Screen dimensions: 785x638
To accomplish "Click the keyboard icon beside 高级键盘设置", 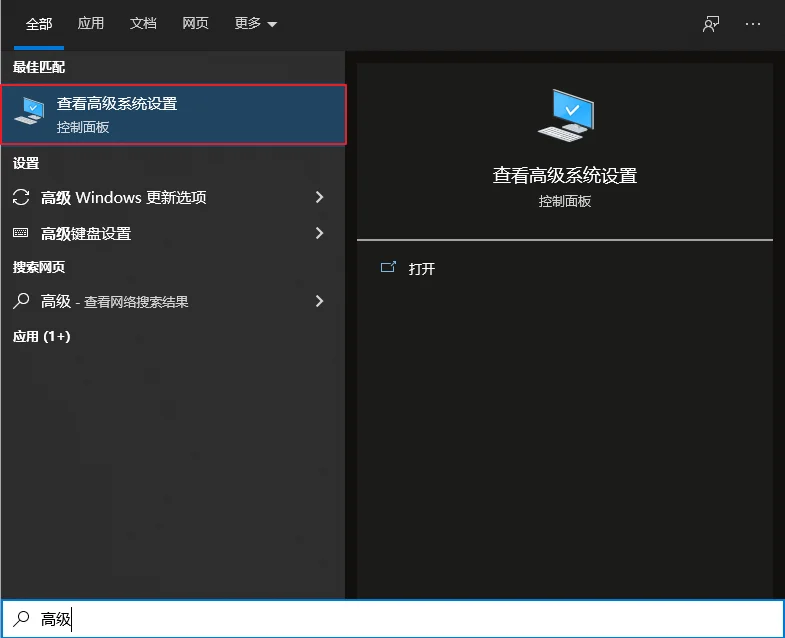I will tap(21, 232).
